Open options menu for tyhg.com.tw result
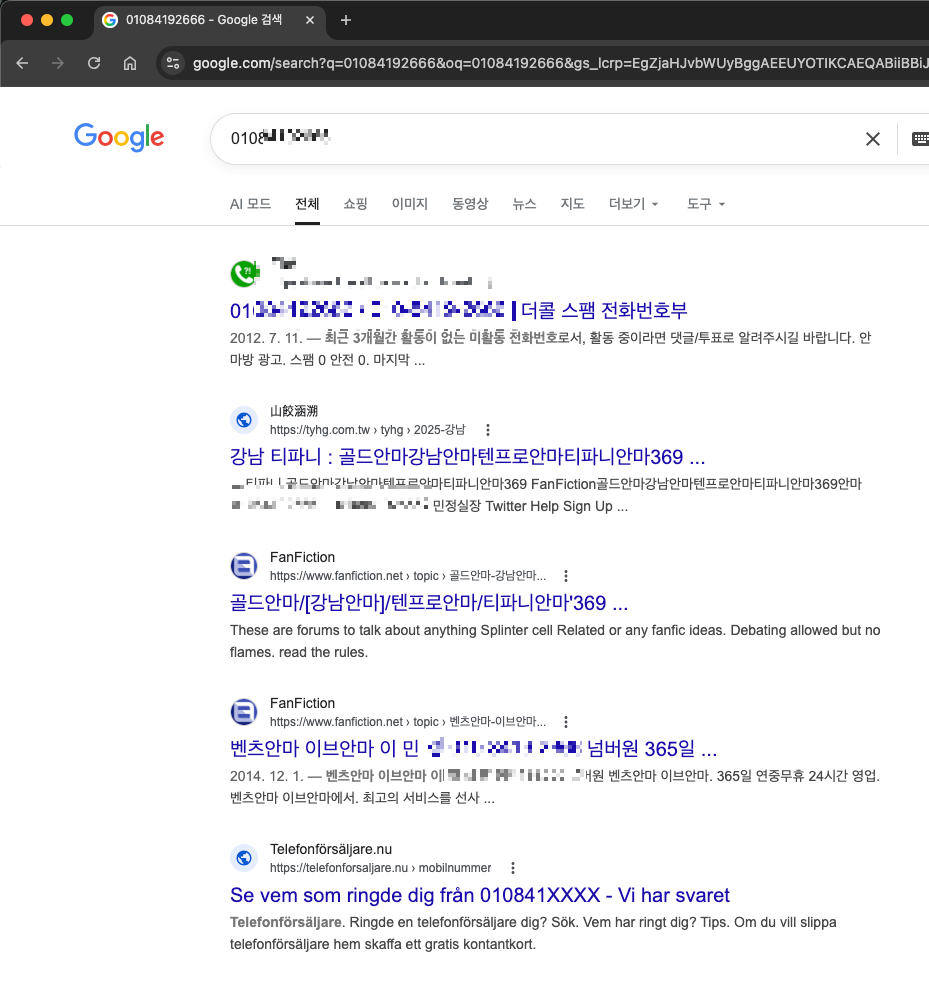 [488, 430]
